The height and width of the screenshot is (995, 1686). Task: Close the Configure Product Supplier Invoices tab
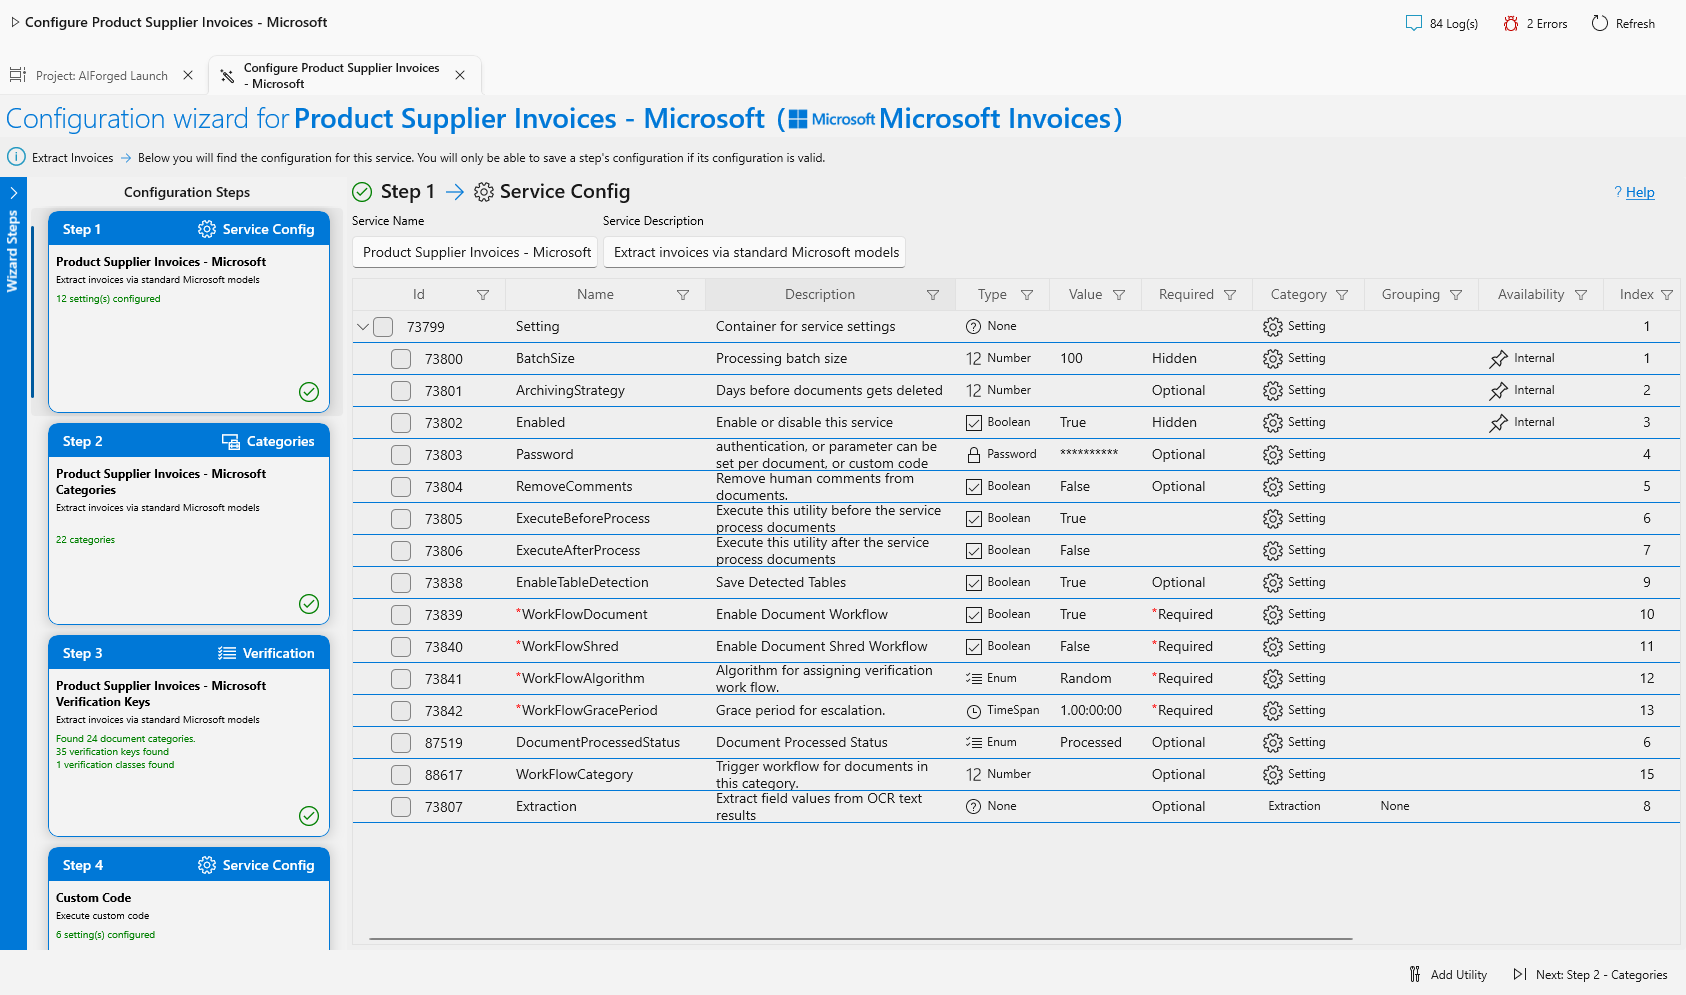(x=460, y=75)
